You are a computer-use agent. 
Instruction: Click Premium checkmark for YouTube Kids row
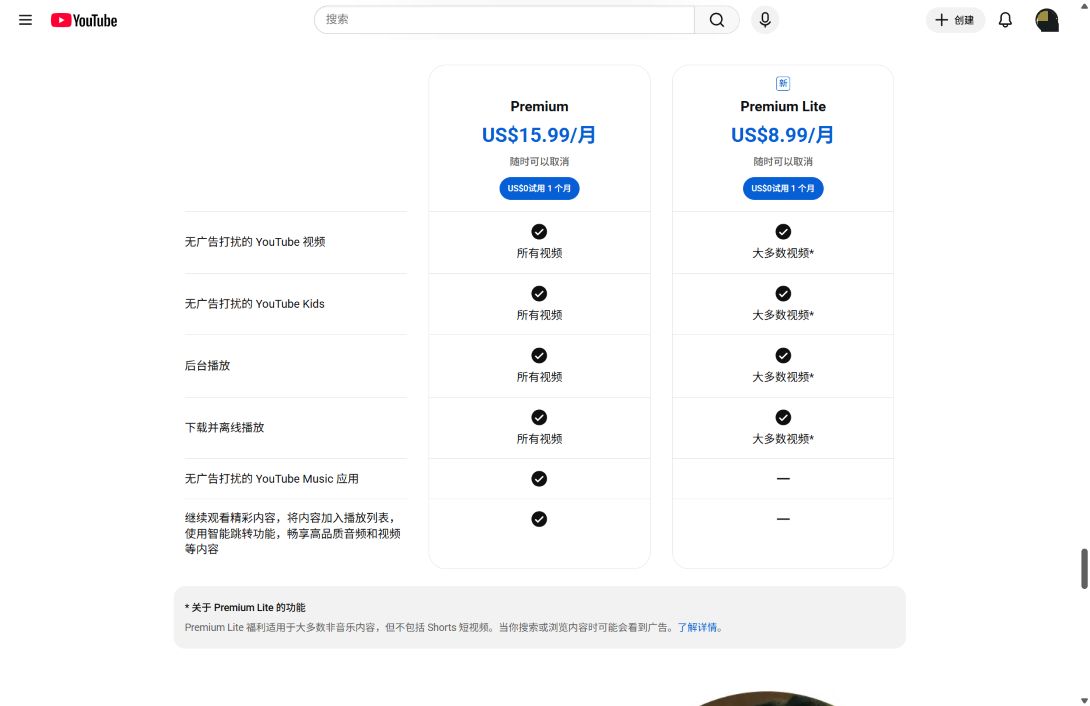coord(539,293)
